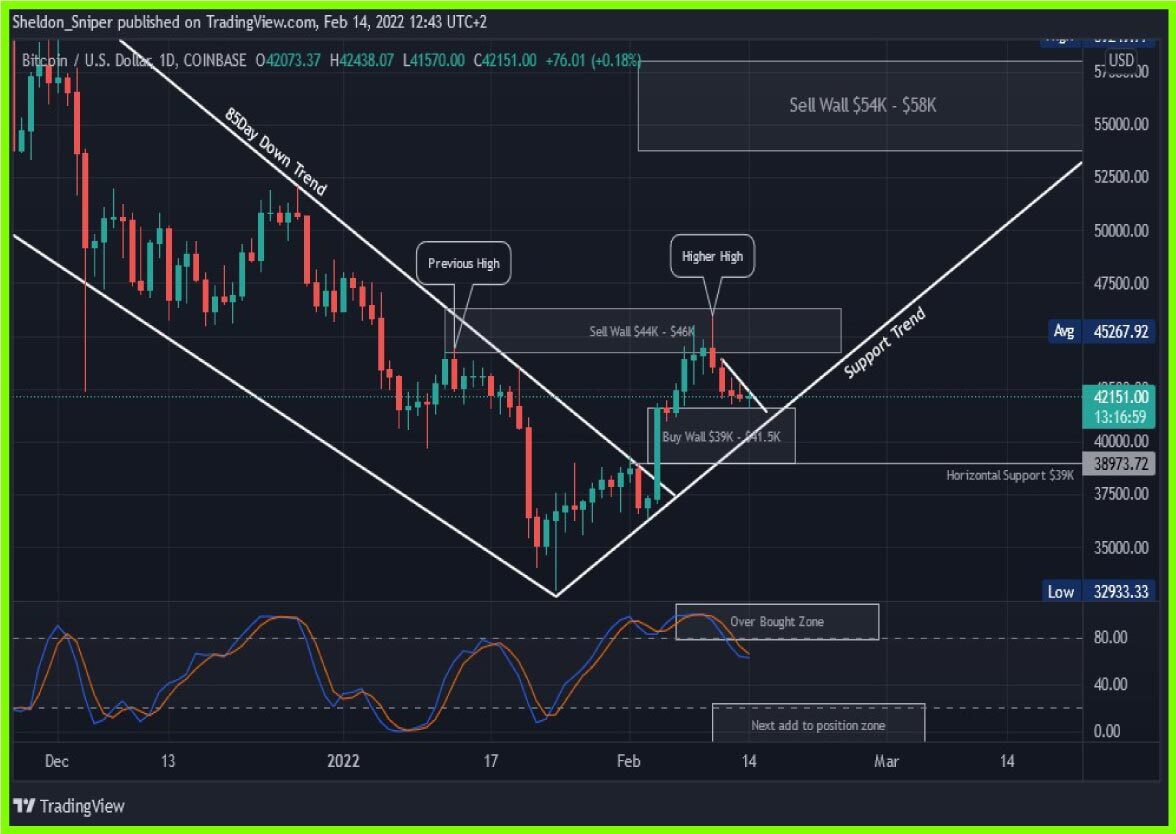The width and height of the screenshot is (1176, 834).
Task: Select the Sell Wall $44K - $46K zone label
Action: coord(642,331)
